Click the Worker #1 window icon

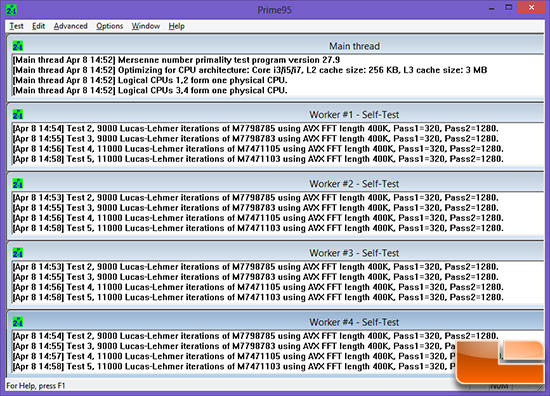pos(18,114)
